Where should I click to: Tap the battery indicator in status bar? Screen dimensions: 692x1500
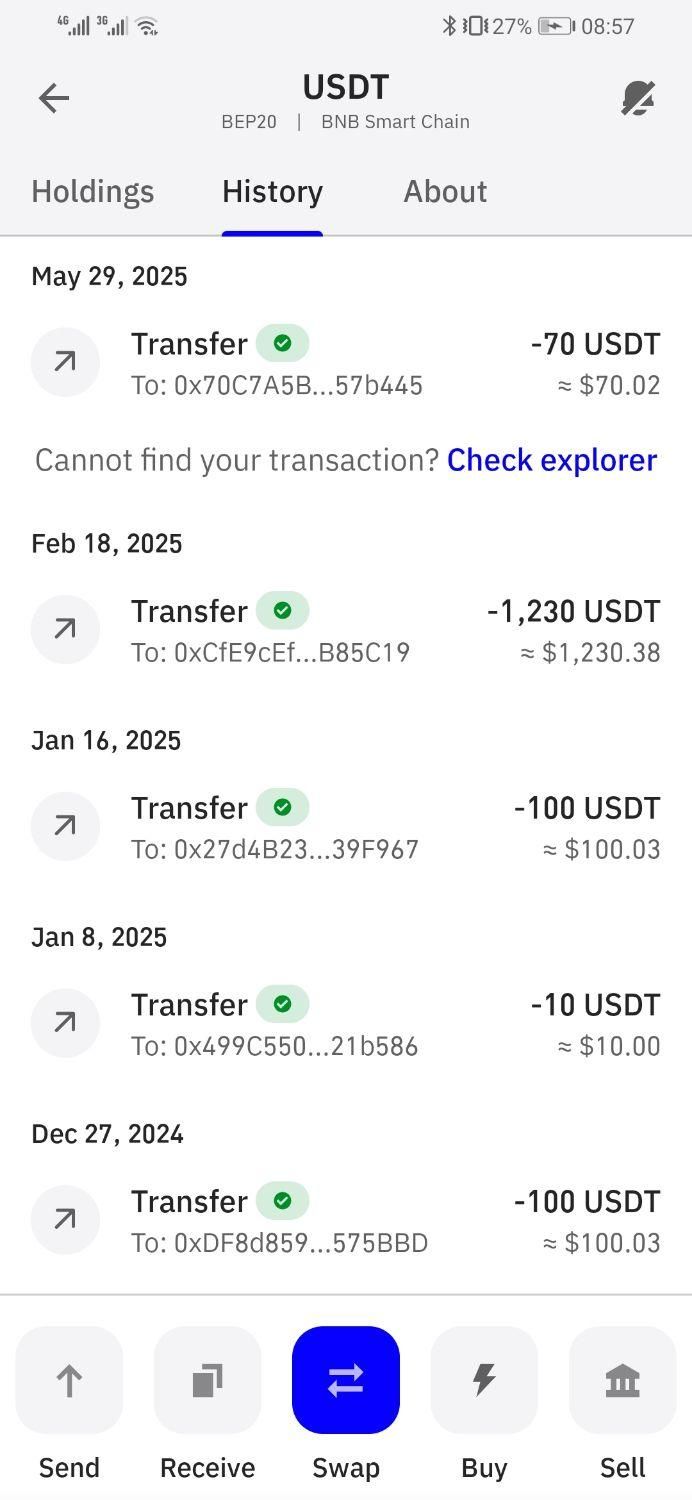[556, 26]
